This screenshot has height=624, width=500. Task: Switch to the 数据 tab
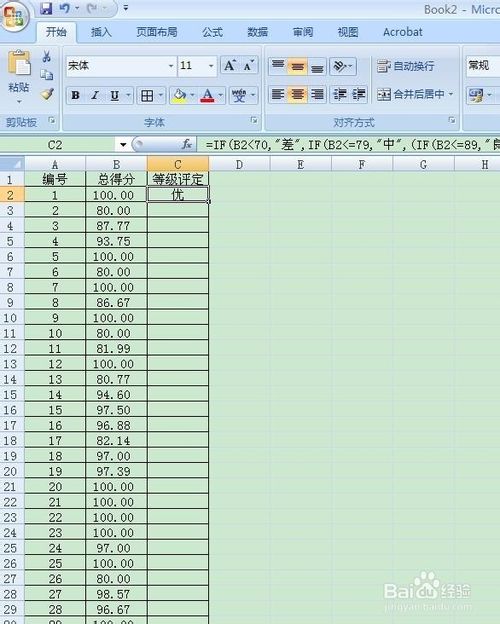point(258,32)
